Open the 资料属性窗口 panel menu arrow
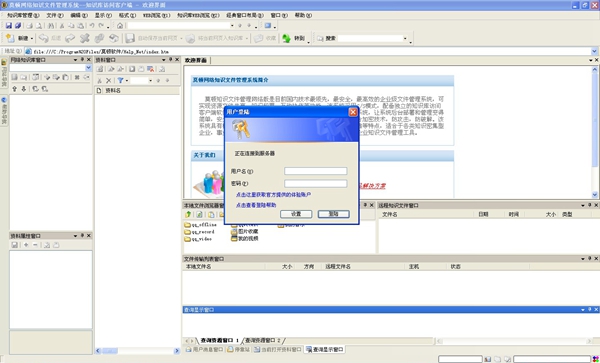Image resolution: width=600 pixels, height=363 pixels. (75, 236)
